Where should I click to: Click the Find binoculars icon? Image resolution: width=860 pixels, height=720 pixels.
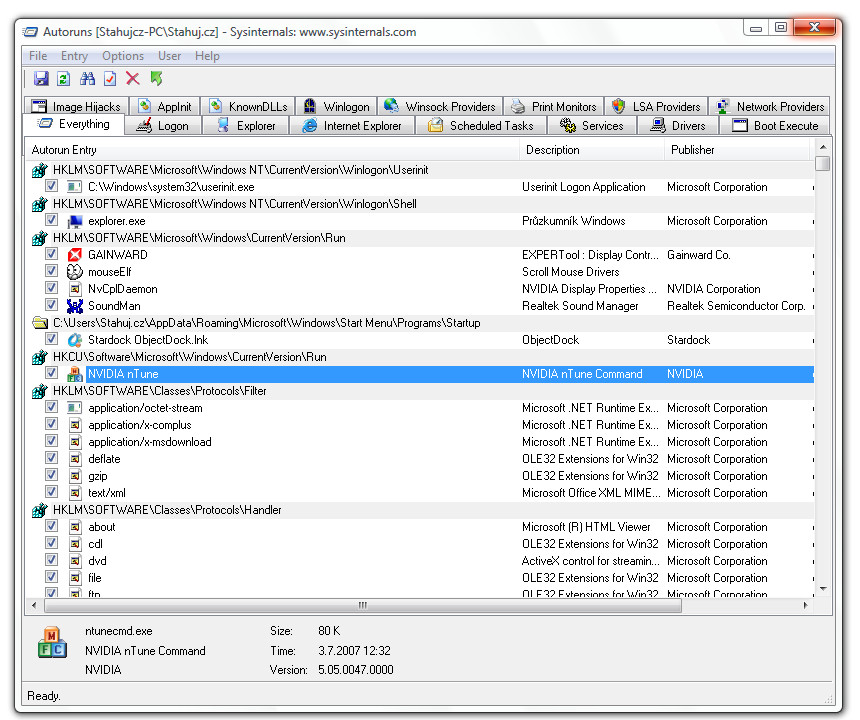pos(87,78)
